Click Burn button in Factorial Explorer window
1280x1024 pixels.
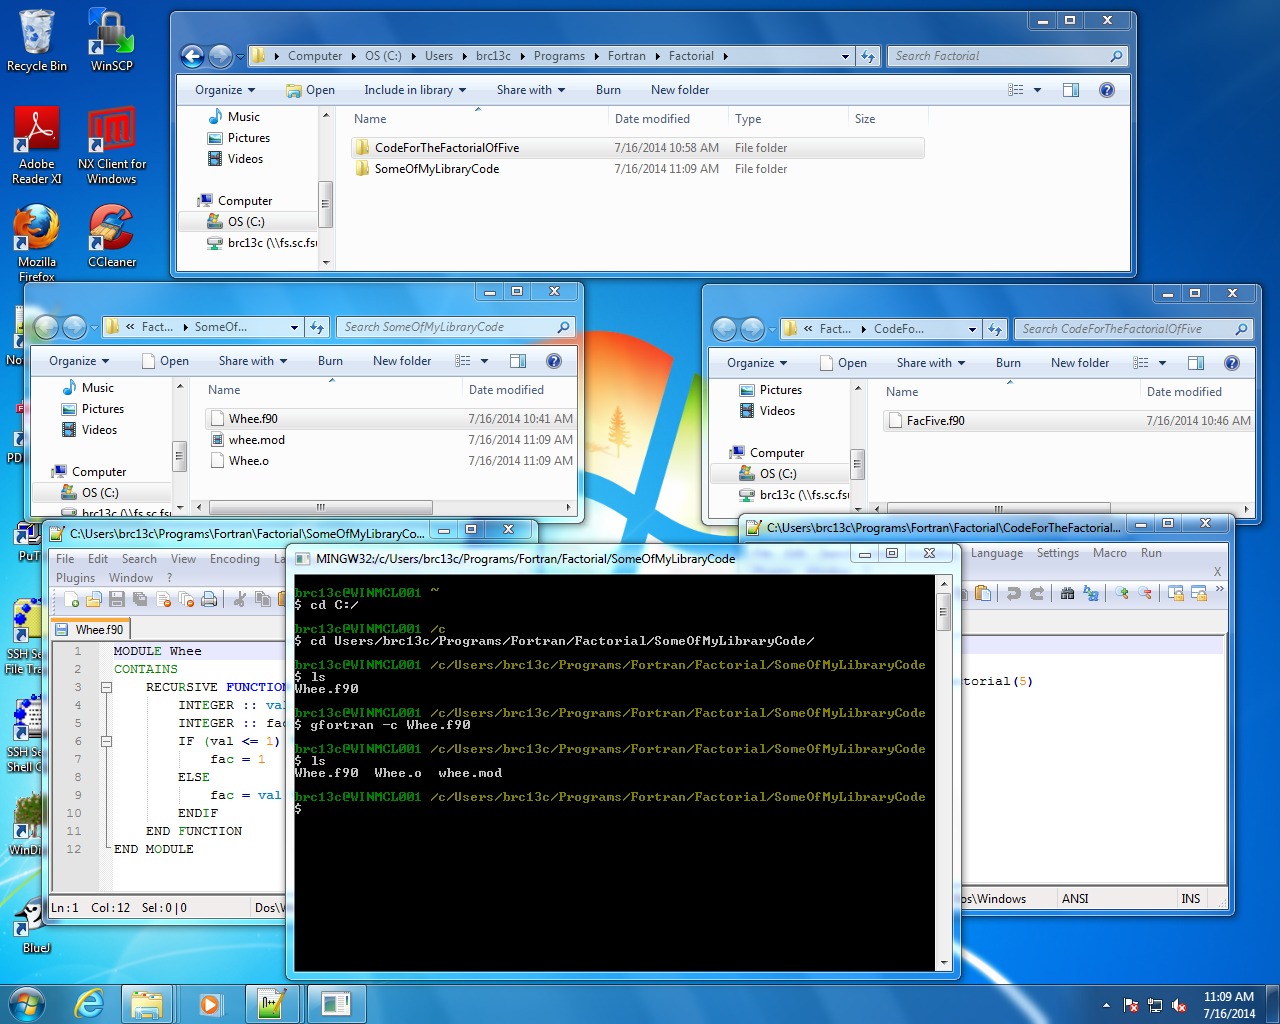tap(608, 90)
